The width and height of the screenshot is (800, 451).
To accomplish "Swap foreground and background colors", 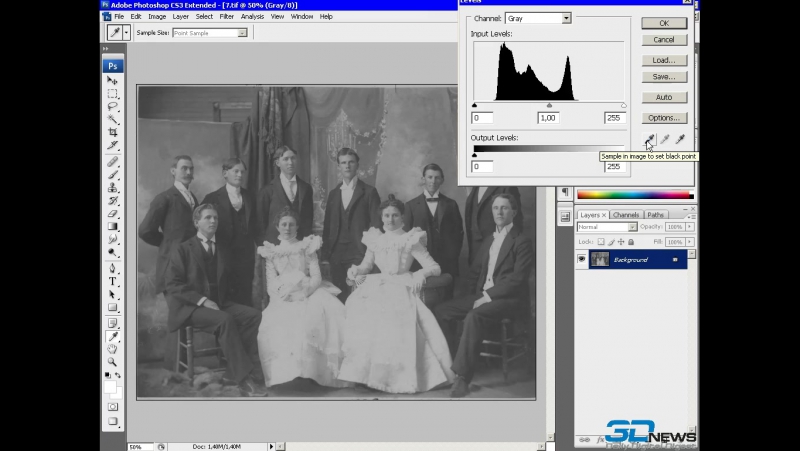I will (x=118, y=375).
